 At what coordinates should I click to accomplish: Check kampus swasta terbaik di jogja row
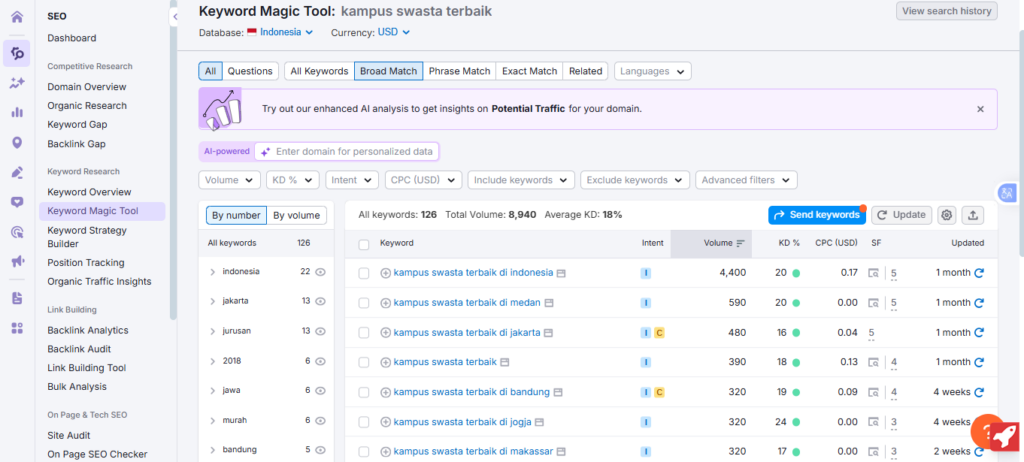(x=364, y=422)
